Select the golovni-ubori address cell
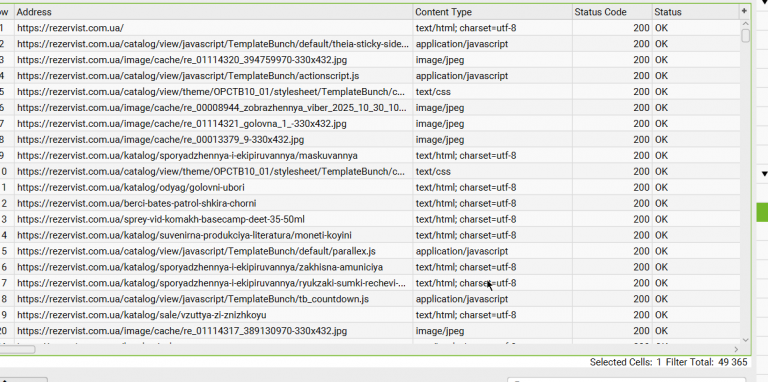This screenshot has height=382, width=768. click(x=214, y=187)
